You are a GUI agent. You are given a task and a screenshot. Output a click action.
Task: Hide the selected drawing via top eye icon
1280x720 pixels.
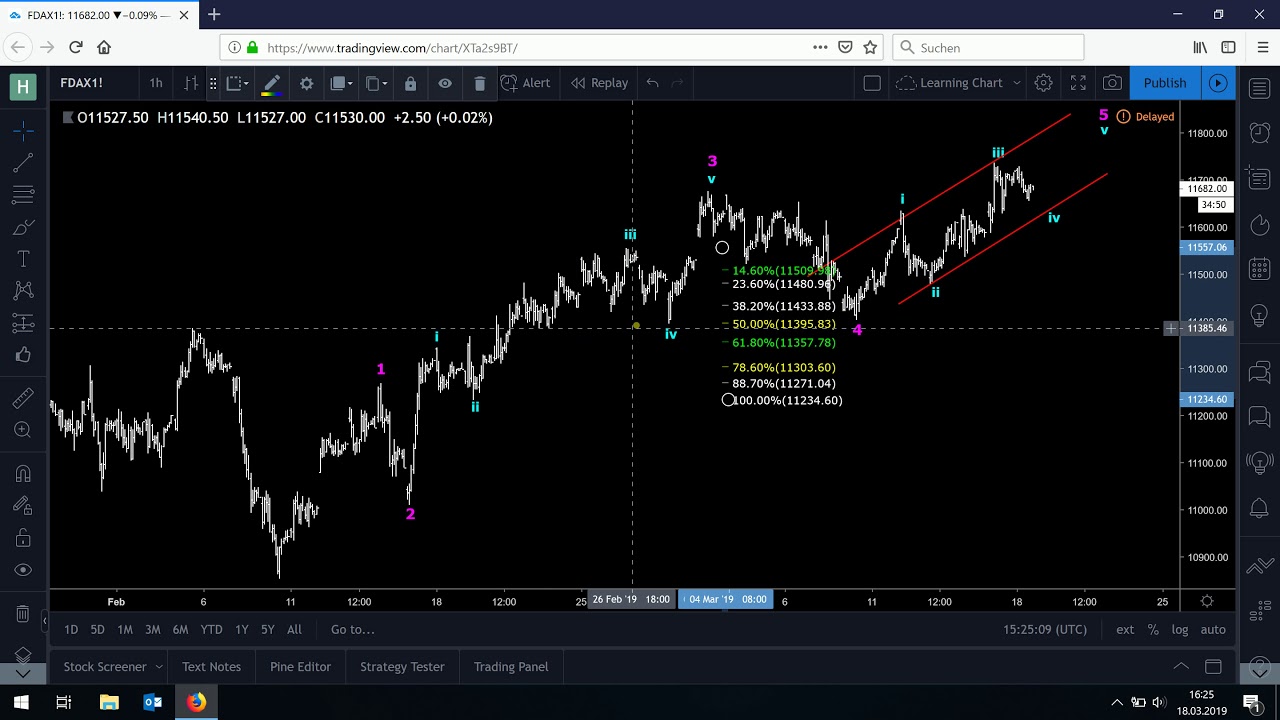pyautogui.click(x=445, y=83)
